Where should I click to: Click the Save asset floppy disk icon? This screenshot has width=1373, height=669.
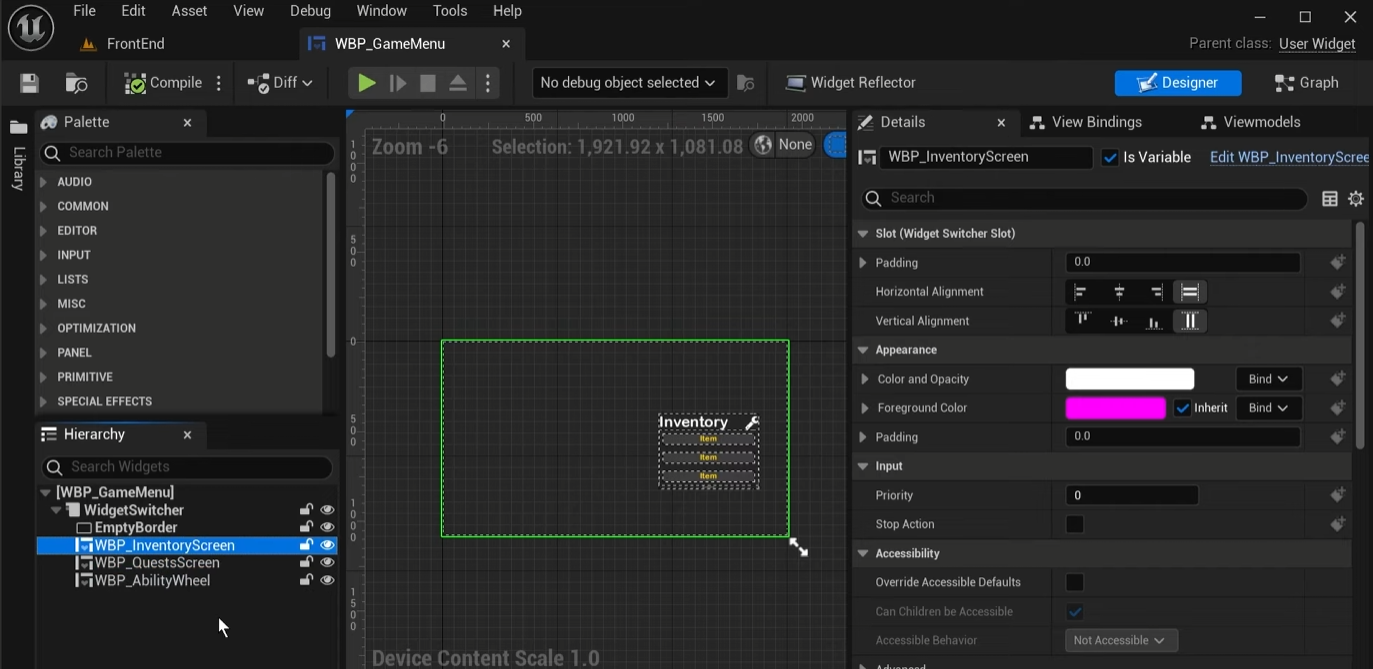point(29,83)
